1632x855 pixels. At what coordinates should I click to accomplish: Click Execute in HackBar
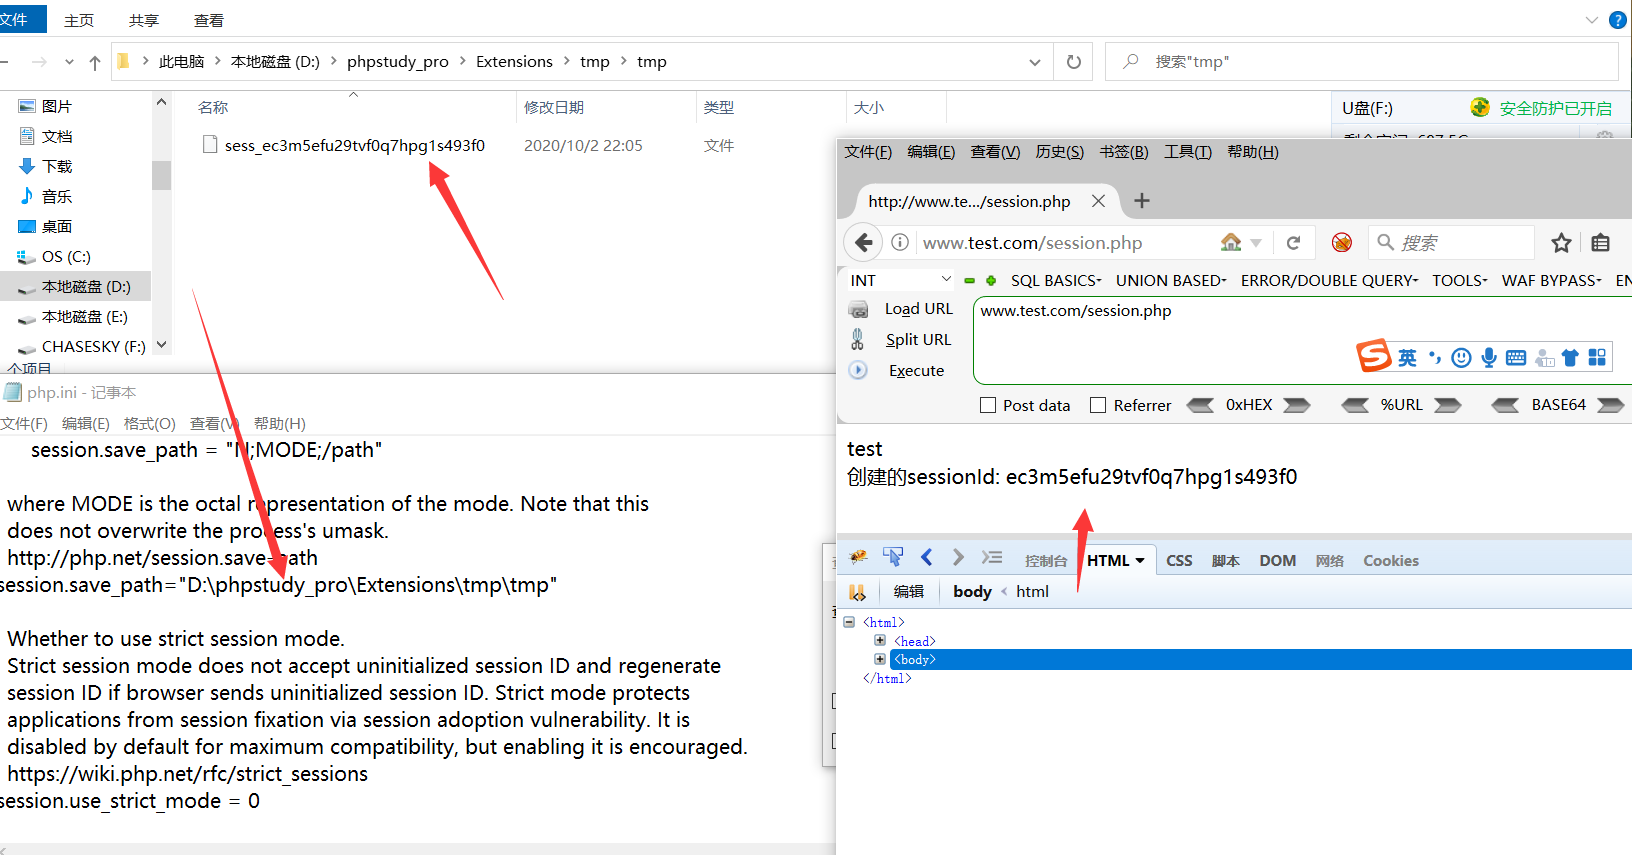click(916, 371)
